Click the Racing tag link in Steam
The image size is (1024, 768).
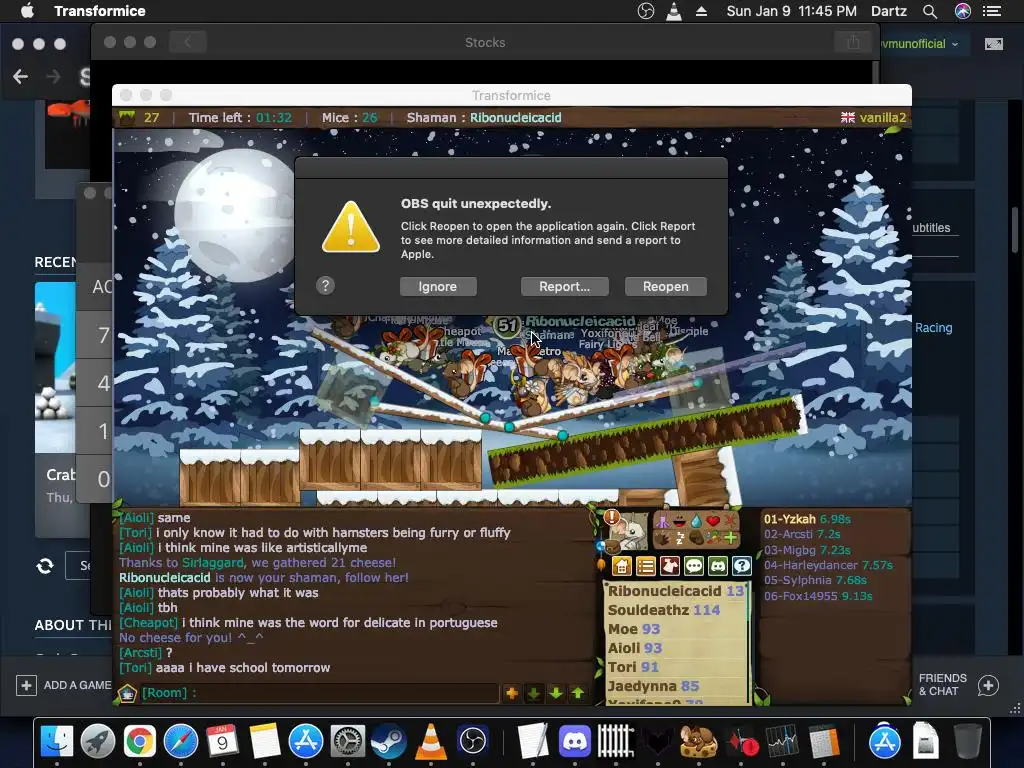pyautogui.click(x=933, y=328)
